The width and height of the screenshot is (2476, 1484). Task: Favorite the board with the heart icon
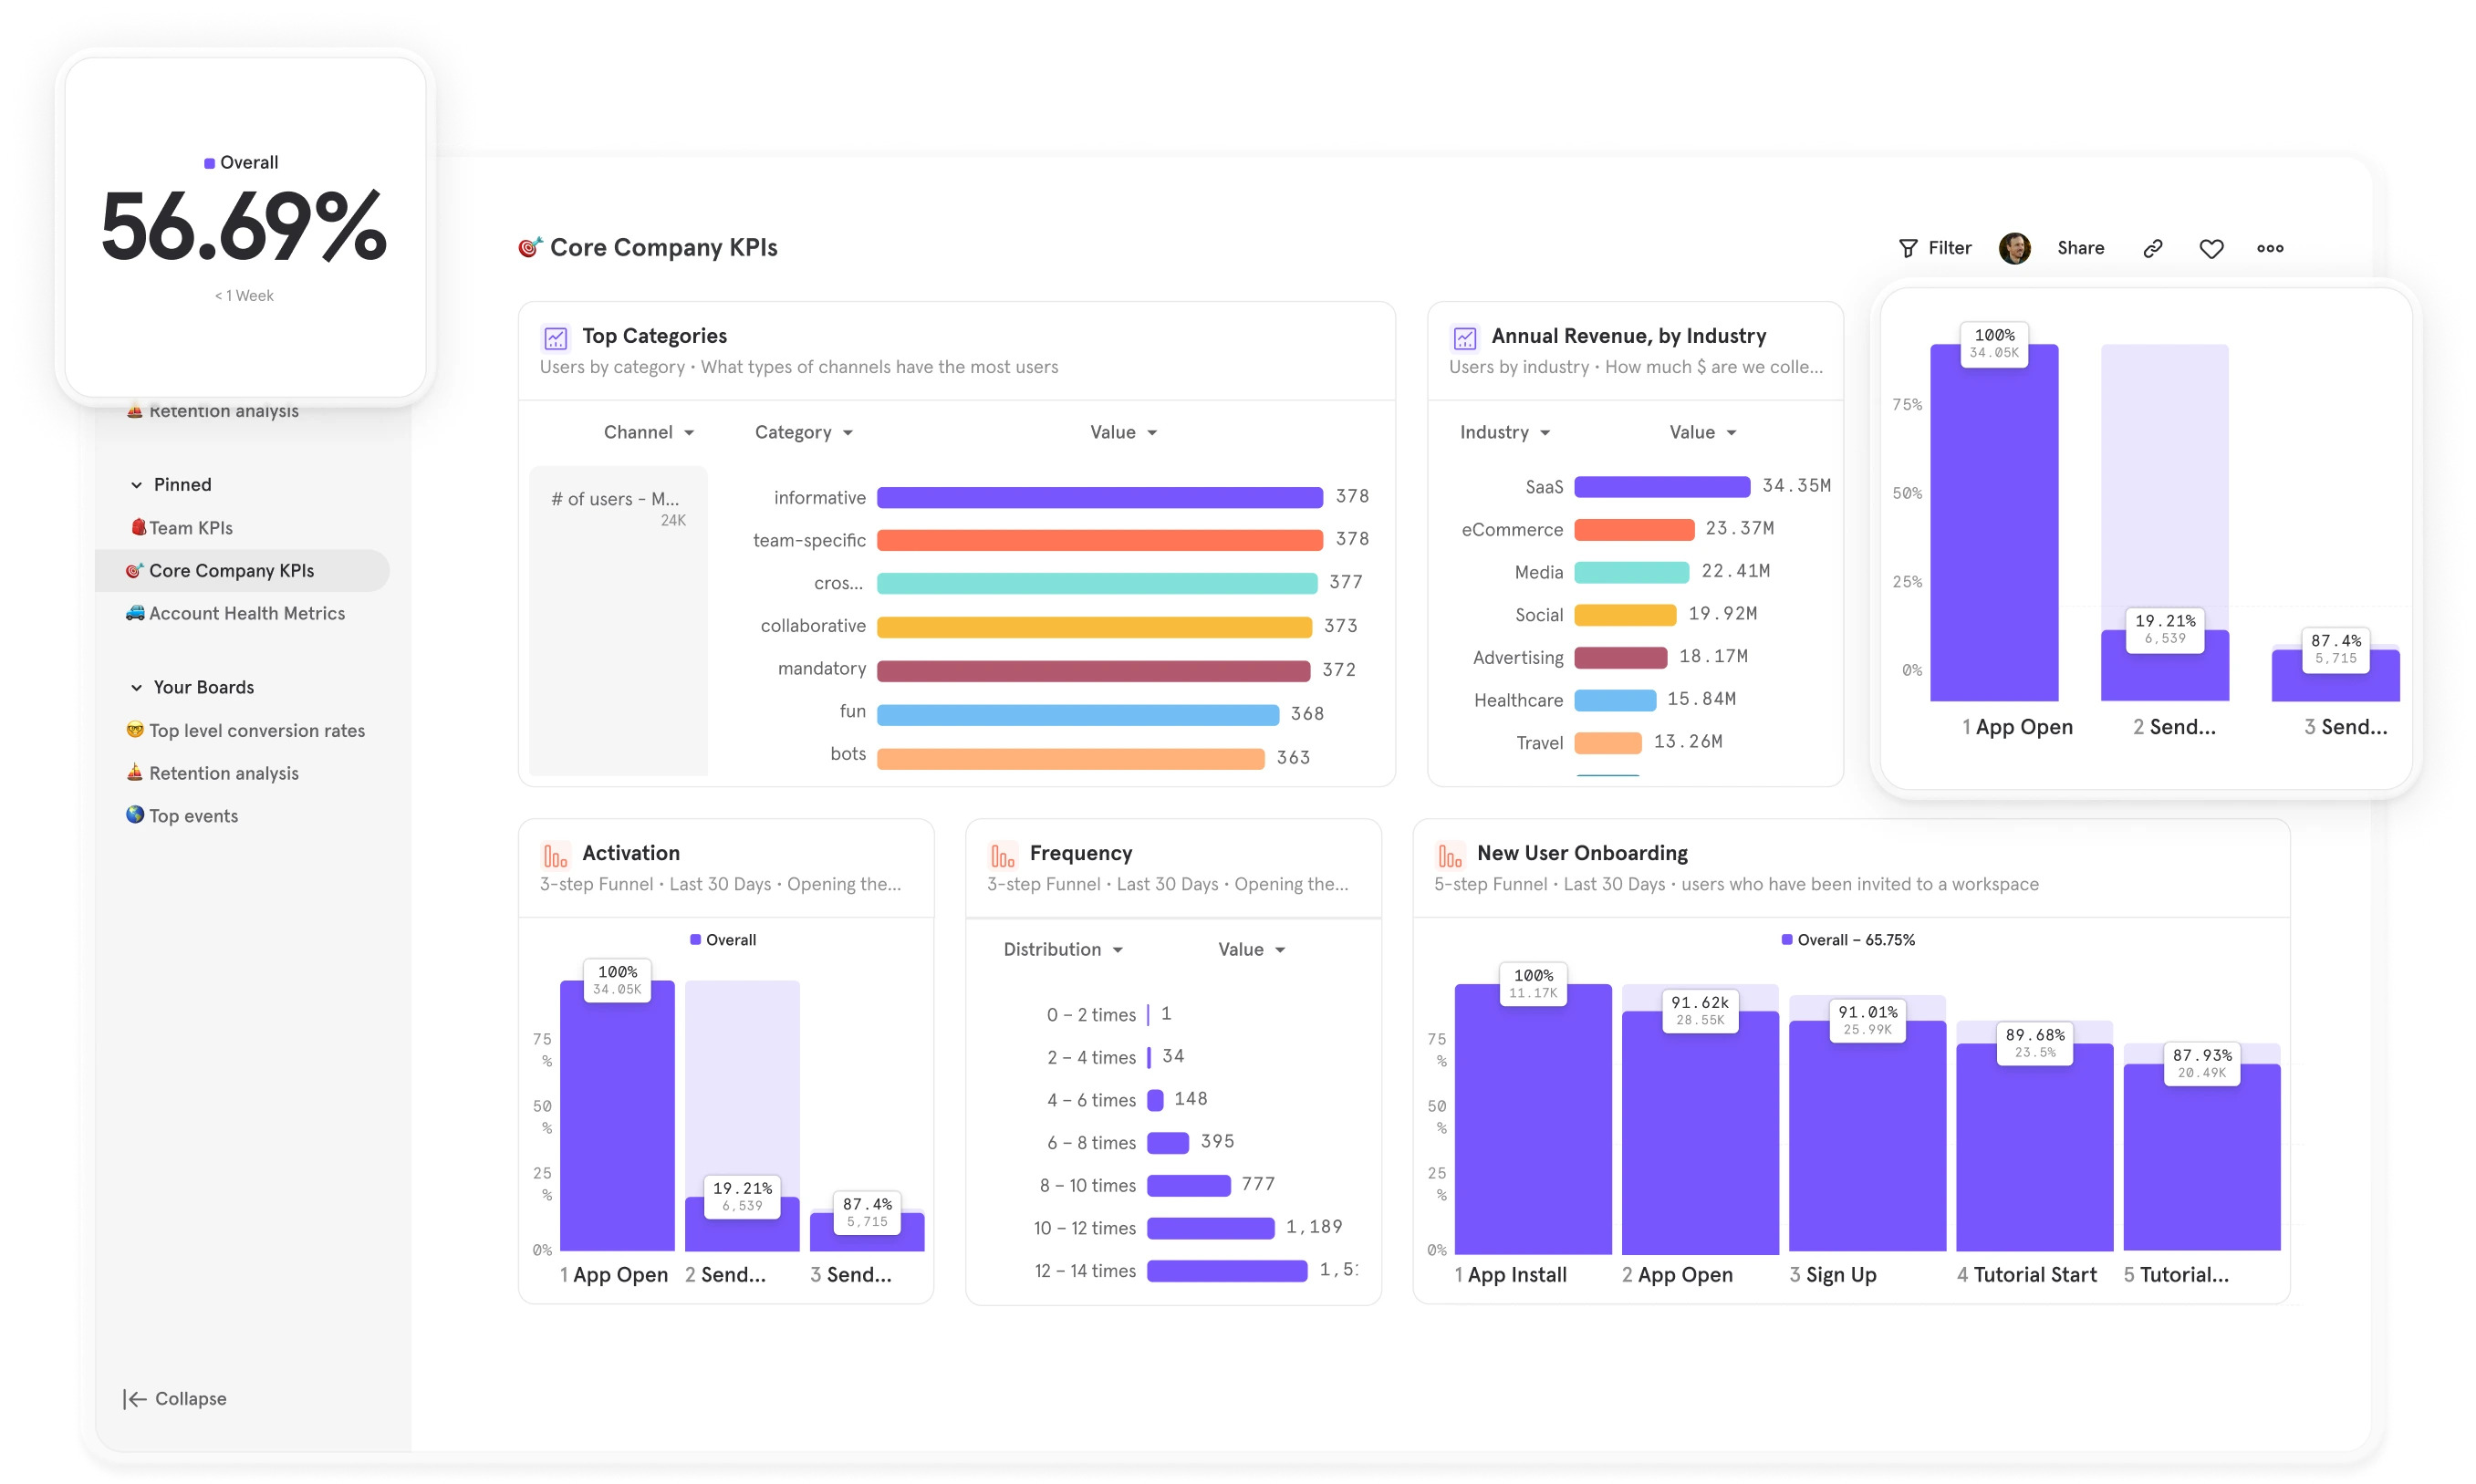[x=2212, y=248]
